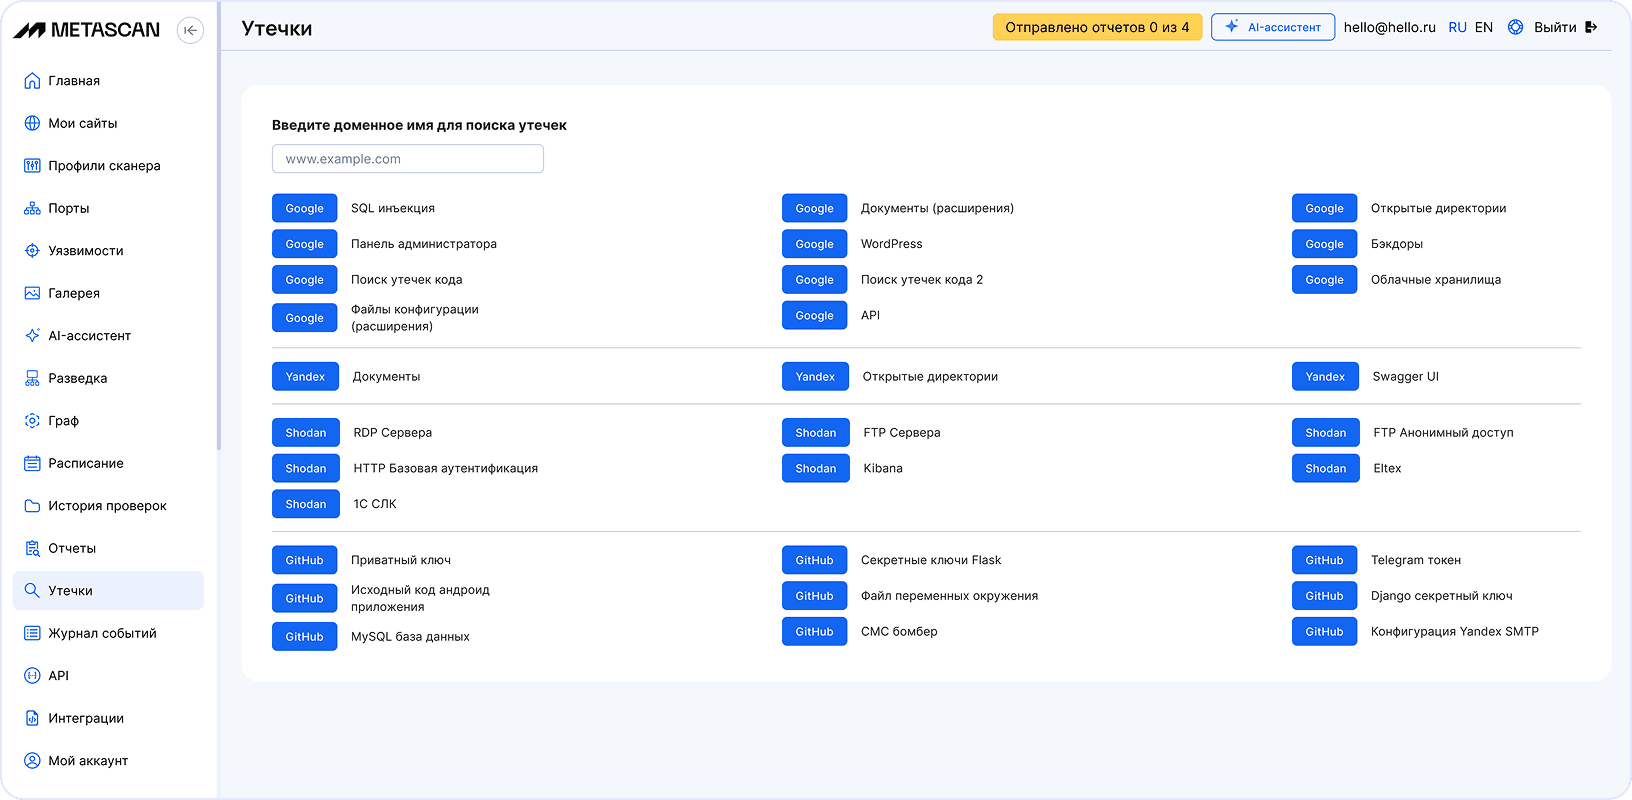
Task: Click Shodan button for FTP Анонимный доступ
Action: [x=1326, y=433]
